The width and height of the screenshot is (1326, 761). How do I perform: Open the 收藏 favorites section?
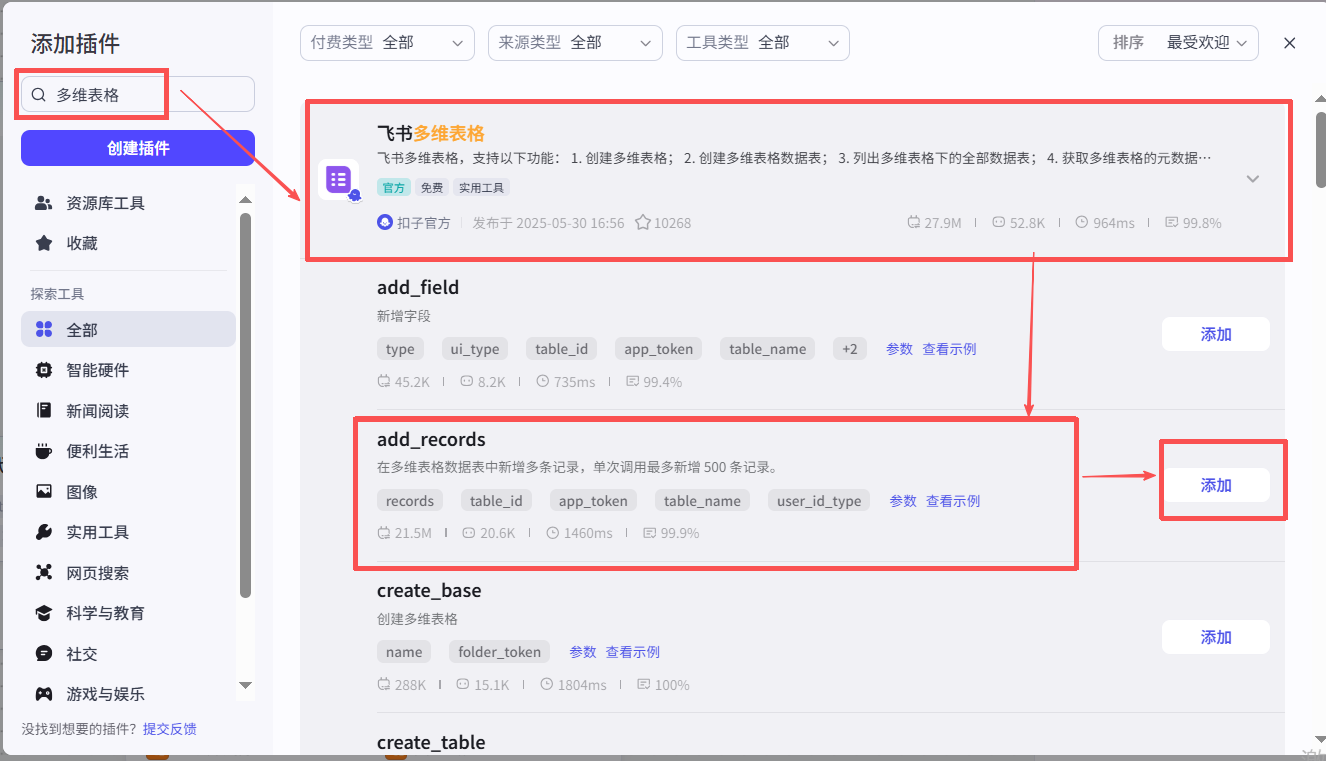[82, 243]
